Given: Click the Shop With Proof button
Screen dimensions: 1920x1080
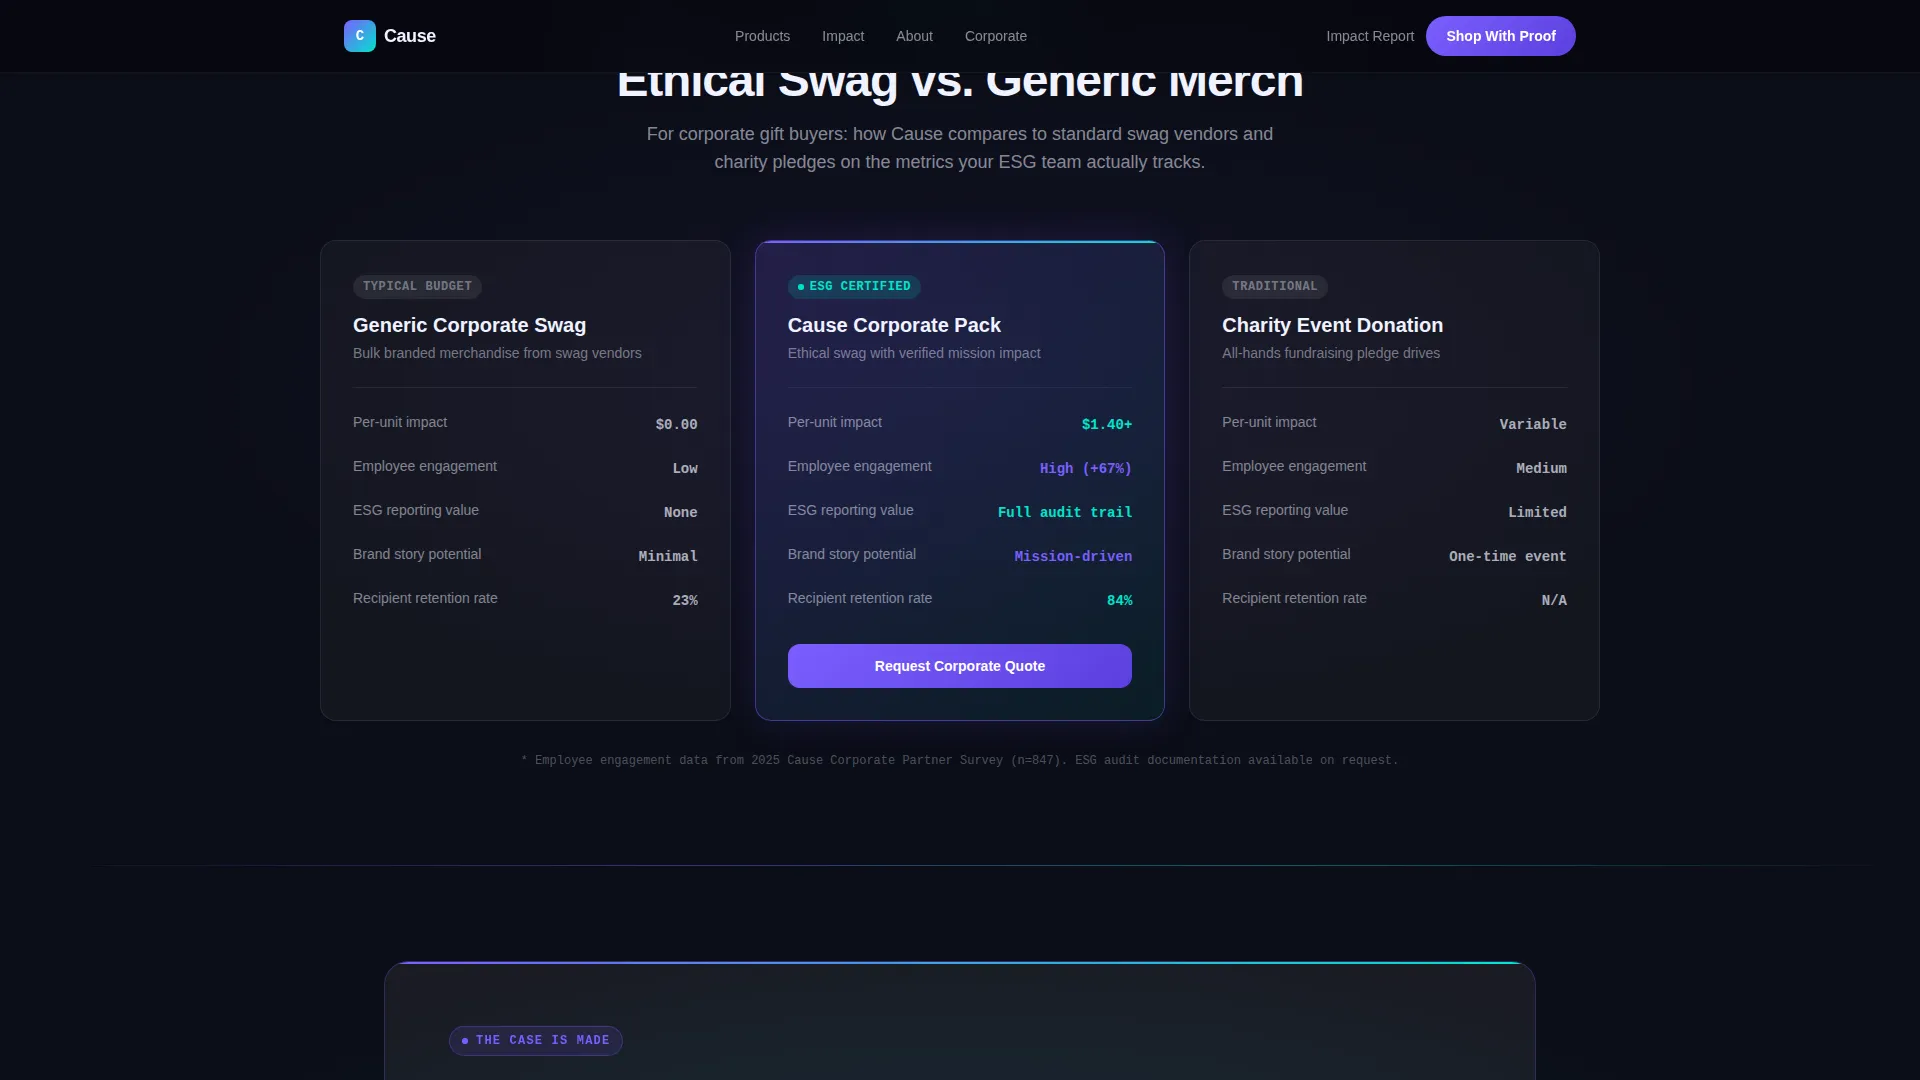Looking at the screenshot, I should point(1500,36).
